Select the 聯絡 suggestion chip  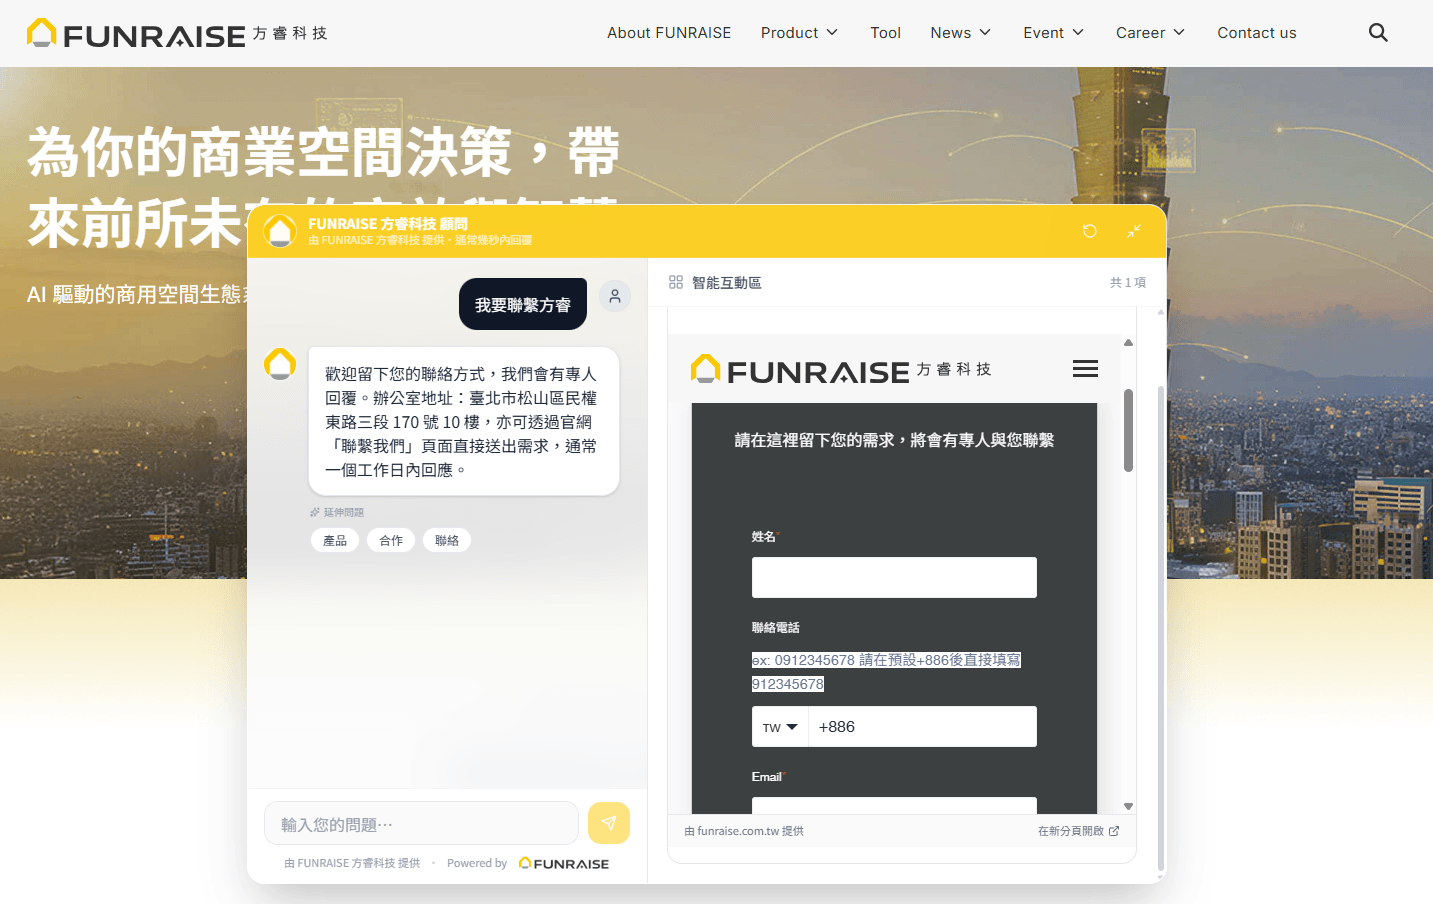pos(447,540)
